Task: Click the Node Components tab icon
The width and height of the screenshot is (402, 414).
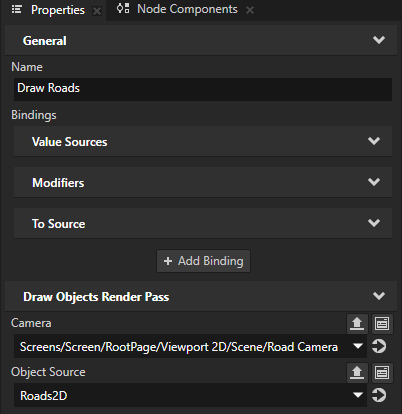Action: click(123, 9)
